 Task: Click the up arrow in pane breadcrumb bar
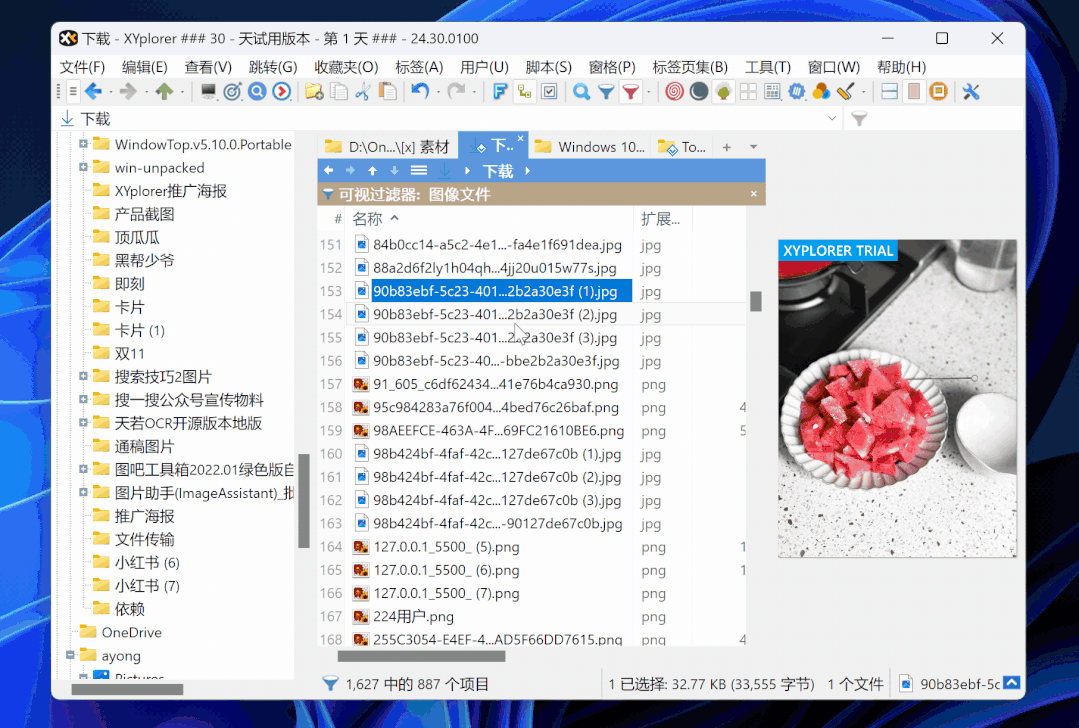372,170
